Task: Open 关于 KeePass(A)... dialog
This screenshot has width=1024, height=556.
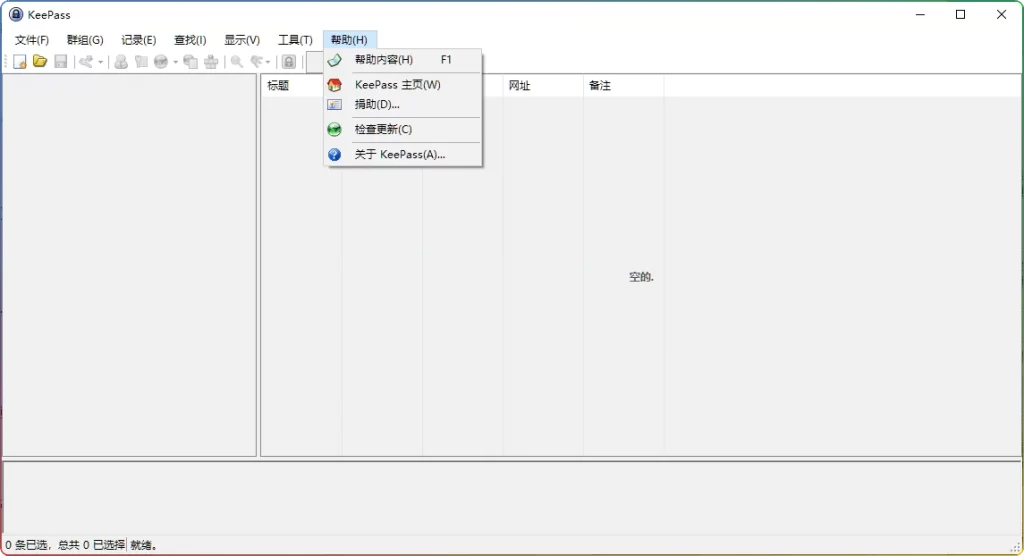Action: click(x=403, y=155)
